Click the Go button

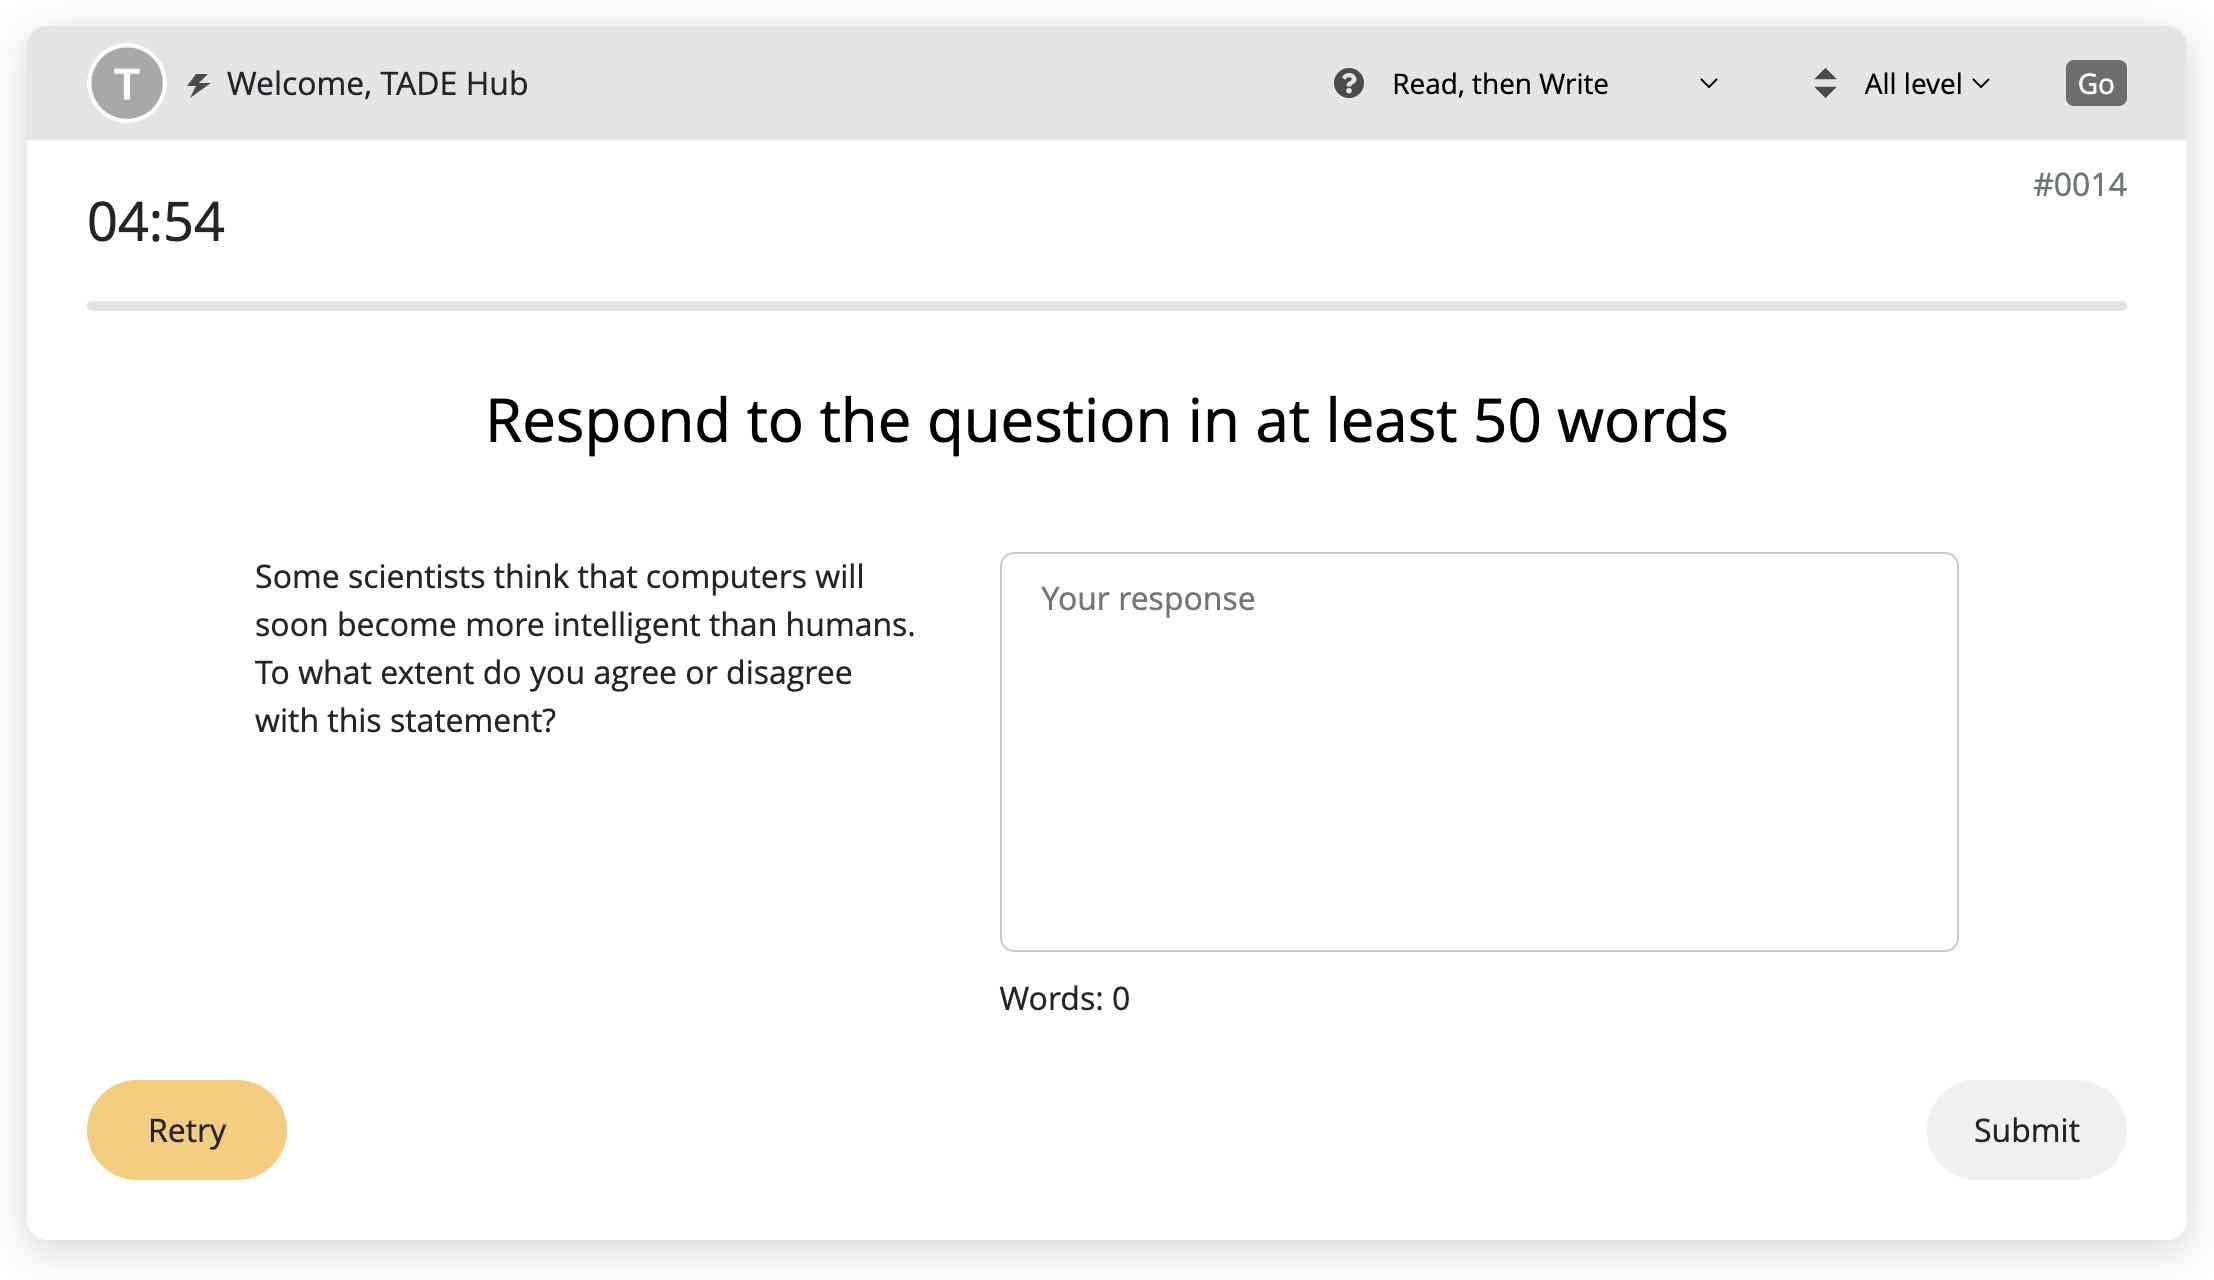pos(2095,83)
